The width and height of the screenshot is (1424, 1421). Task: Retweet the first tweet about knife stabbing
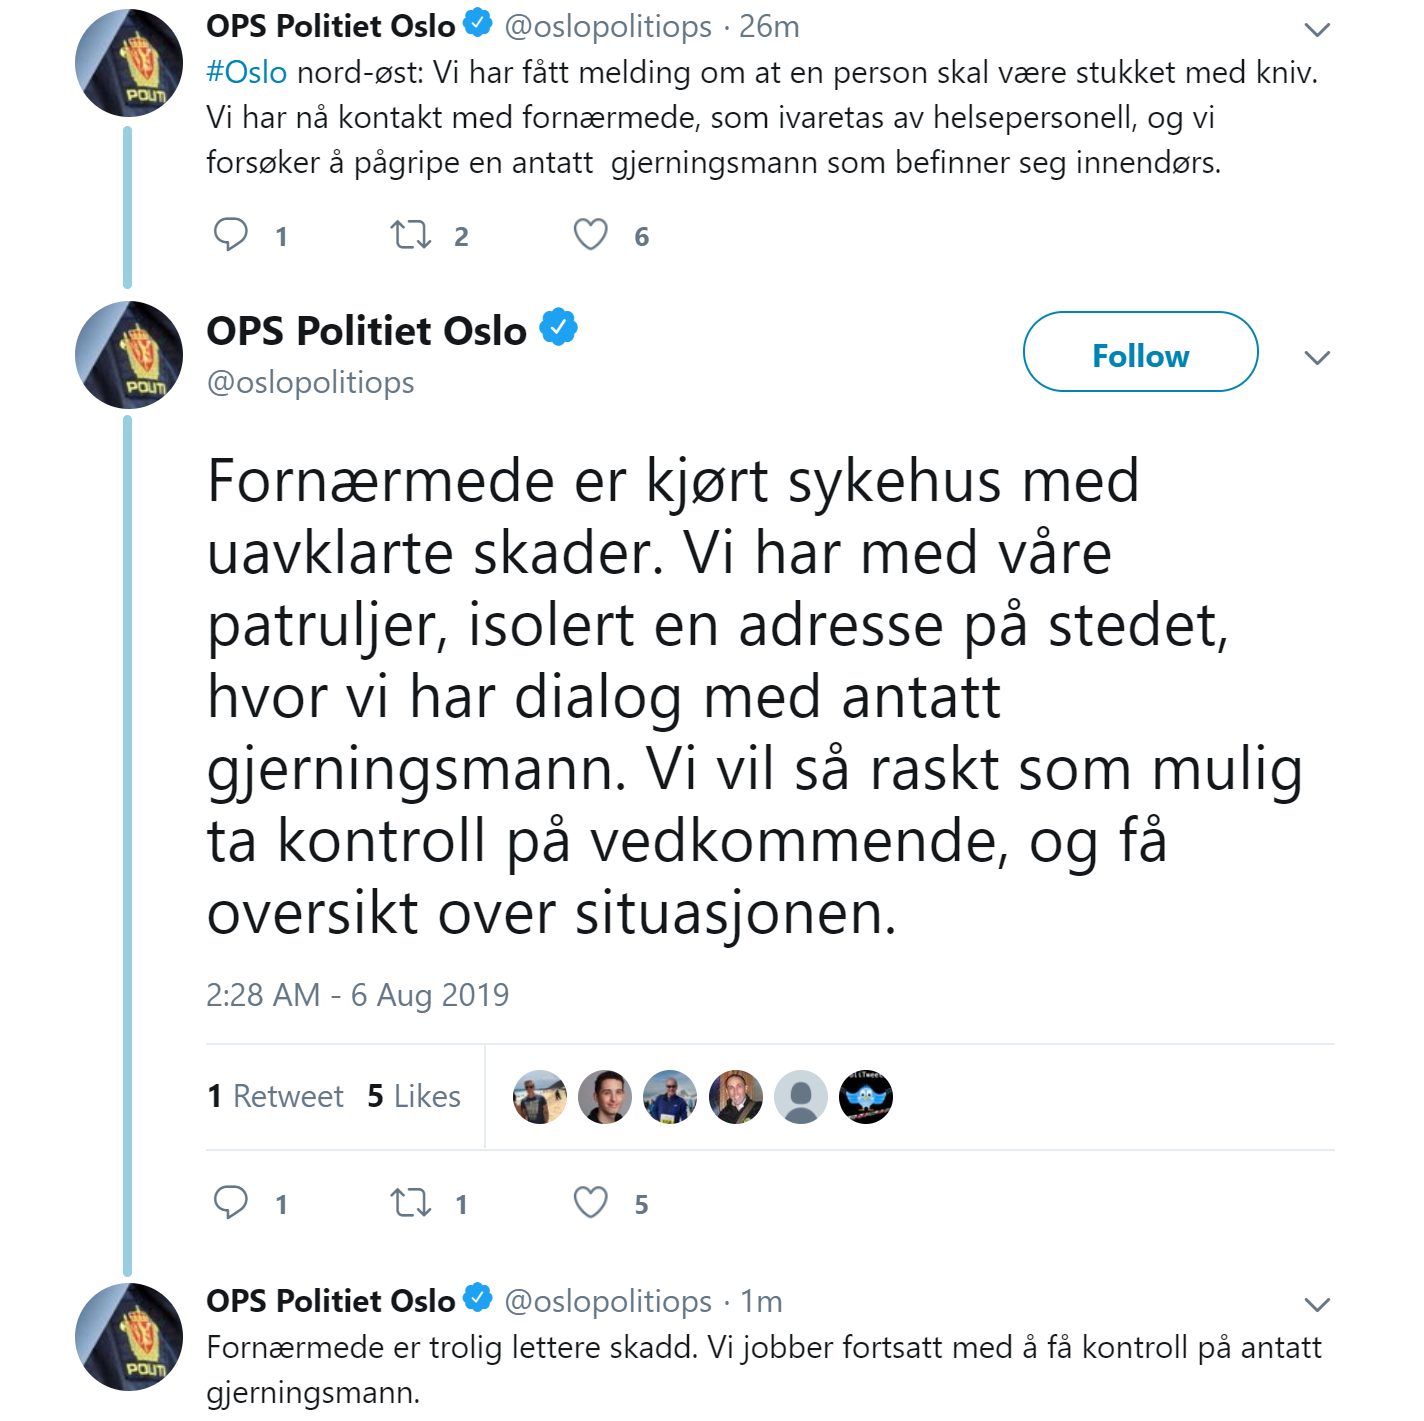[x=410, y=235]
